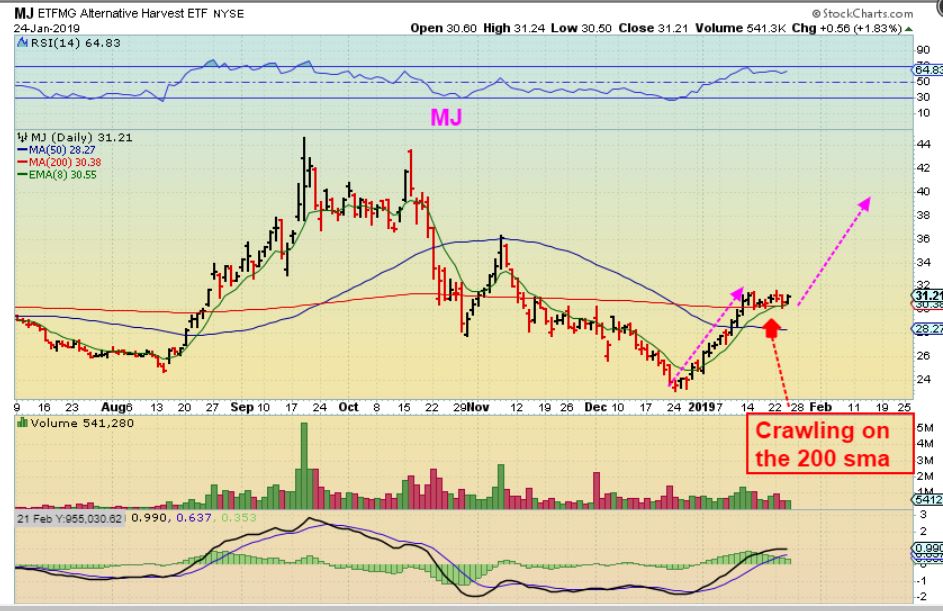Image resolution: width=943 pixels, height=611 pixels.
Task: Click the Close 31.21 value in header
Action: pos(653,28)
